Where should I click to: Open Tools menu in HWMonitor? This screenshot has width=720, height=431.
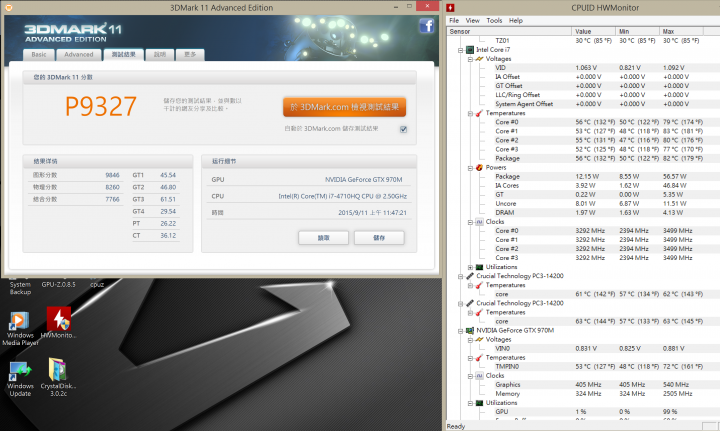pyautogui.click(x=494, y=20)
